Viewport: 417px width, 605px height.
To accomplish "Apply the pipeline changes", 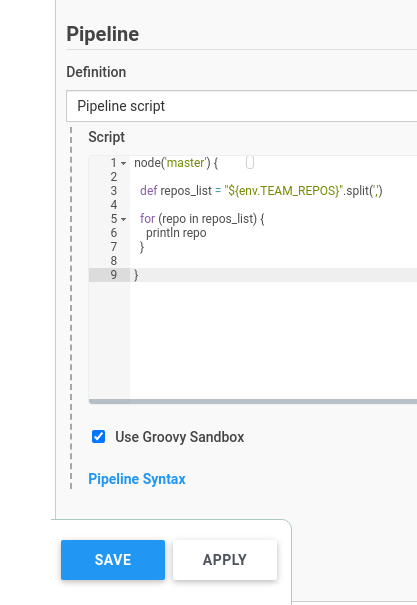I will (x=225, y=560).
